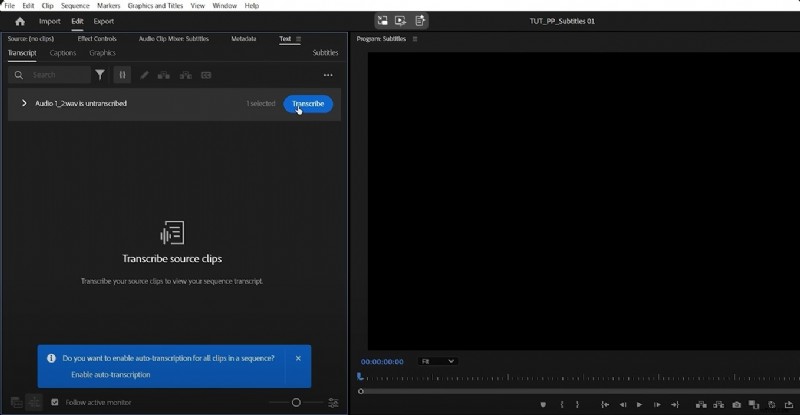The height and width of the screenshot is (415, 800).
Task: Click the Comparison View icon
Action: pyautogui.click(x=754, y=405)
